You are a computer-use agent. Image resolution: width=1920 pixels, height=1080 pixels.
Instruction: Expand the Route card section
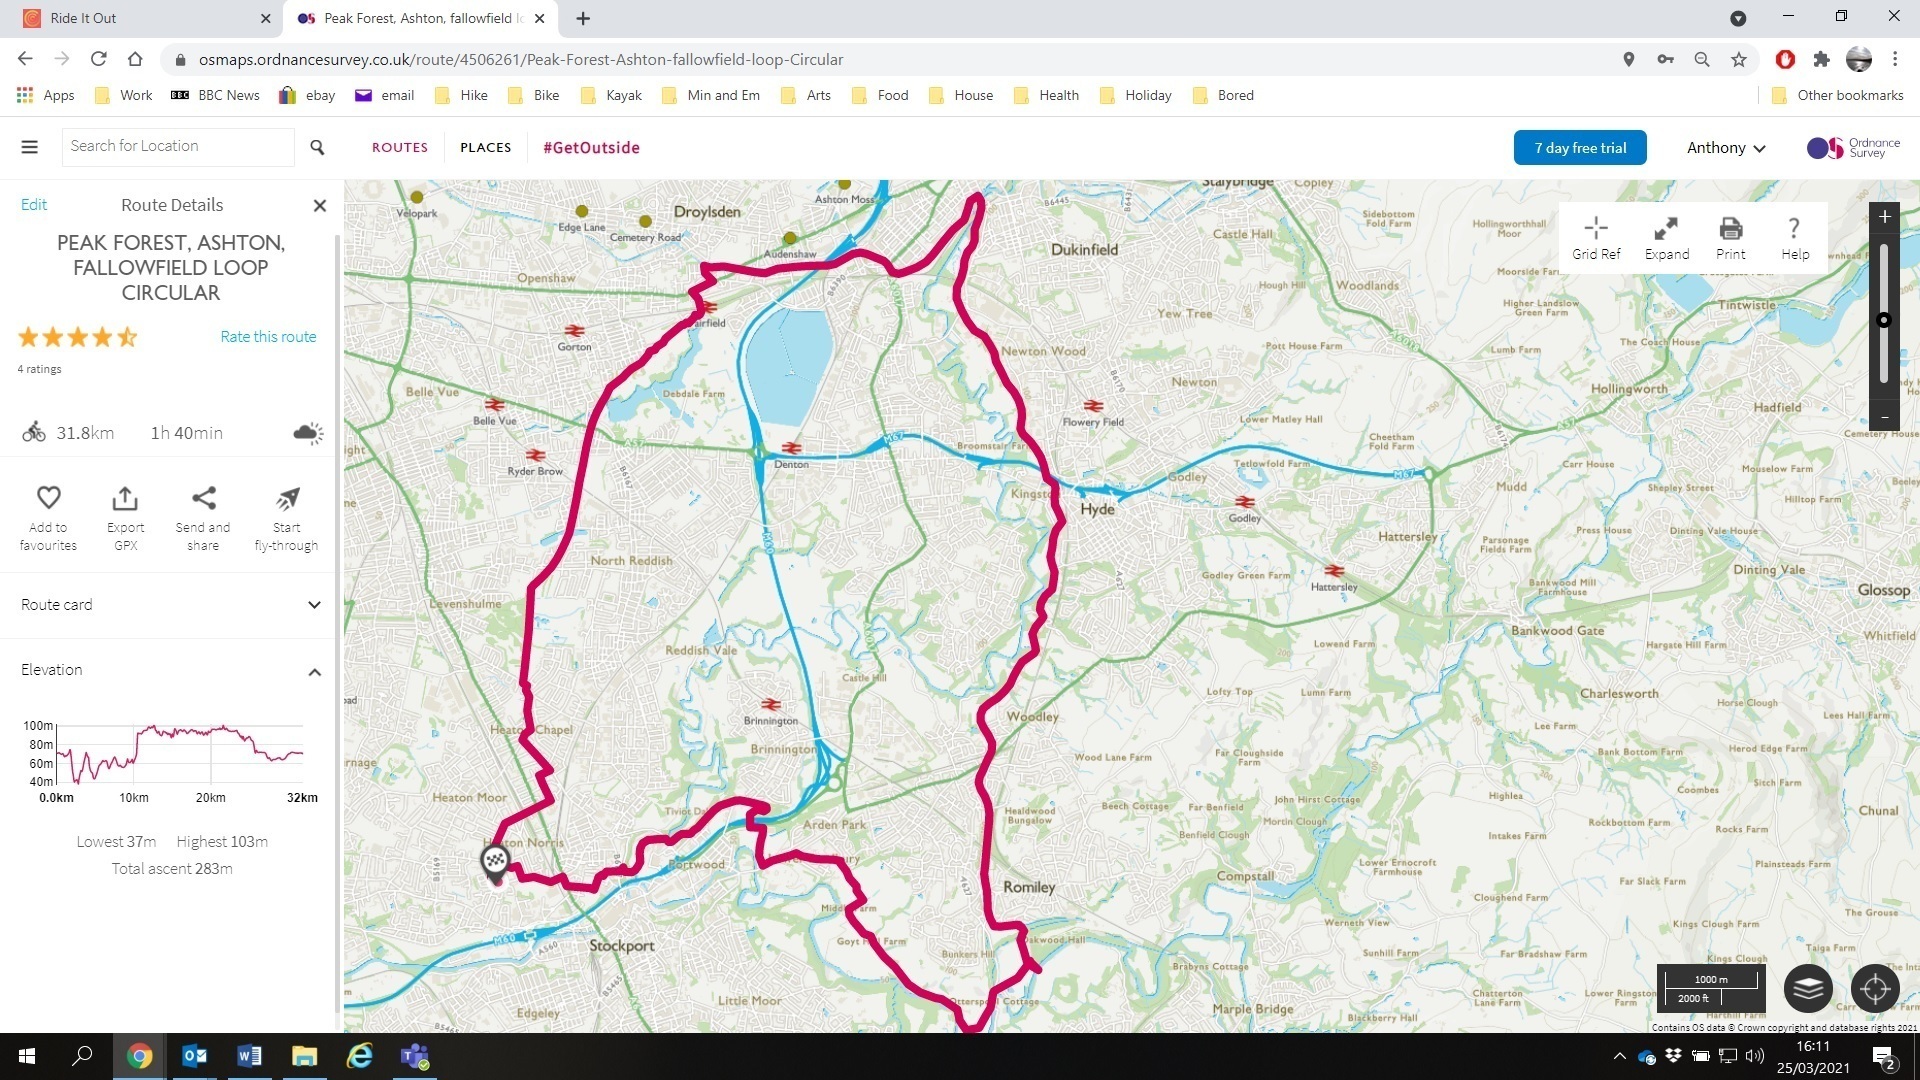(x=170, y=605)
